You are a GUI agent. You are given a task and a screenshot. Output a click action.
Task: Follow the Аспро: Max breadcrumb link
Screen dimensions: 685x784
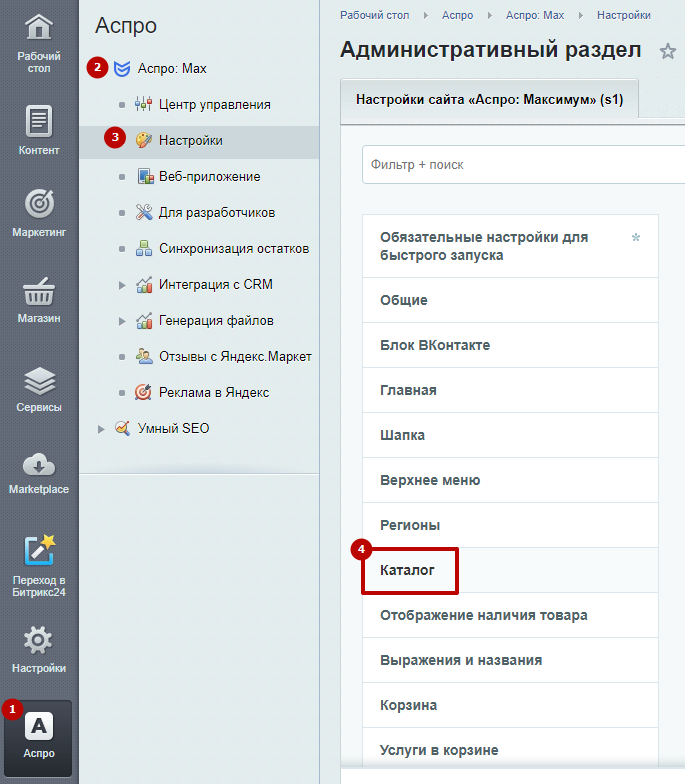pyautogui.click(x=535, y=16)
